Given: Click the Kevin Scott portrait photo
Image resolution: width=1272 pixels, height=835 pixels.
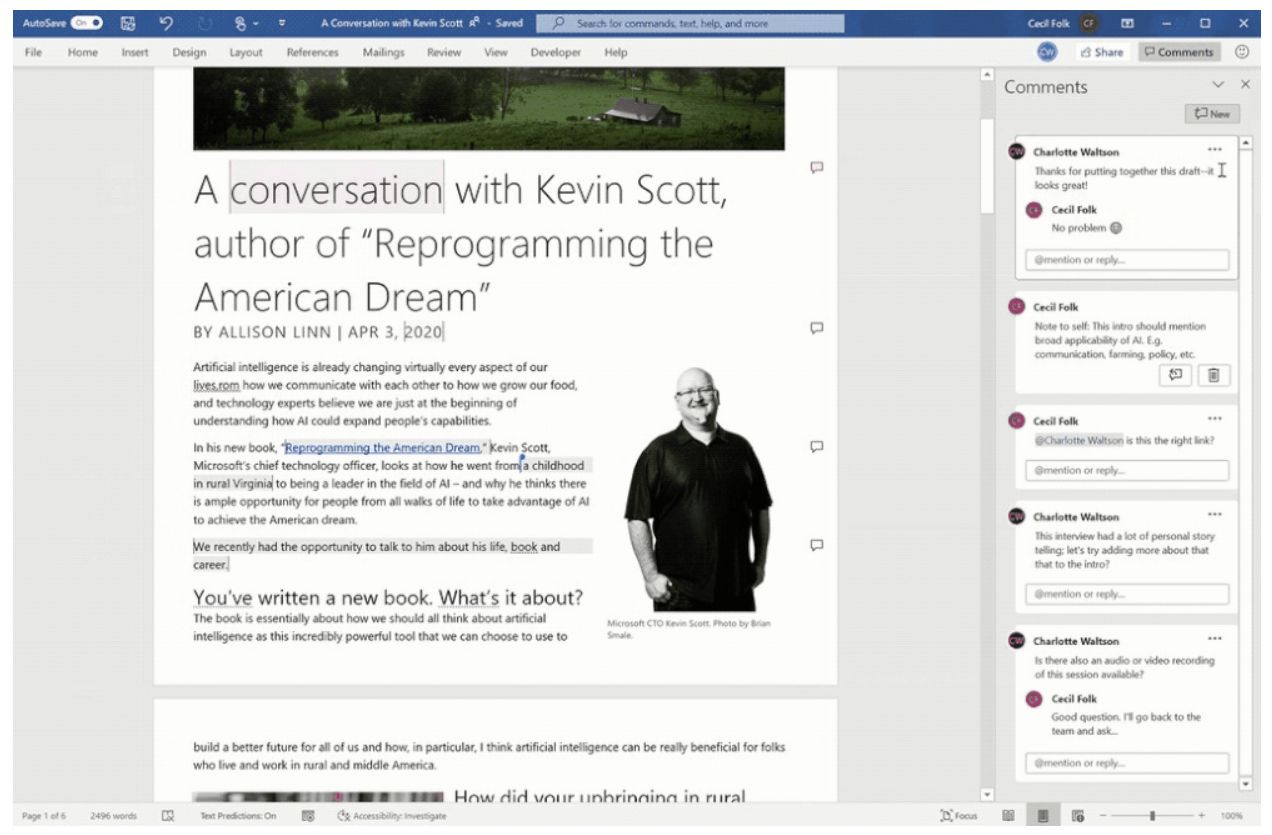Looking at the screenshot, I should coord(697,489).
